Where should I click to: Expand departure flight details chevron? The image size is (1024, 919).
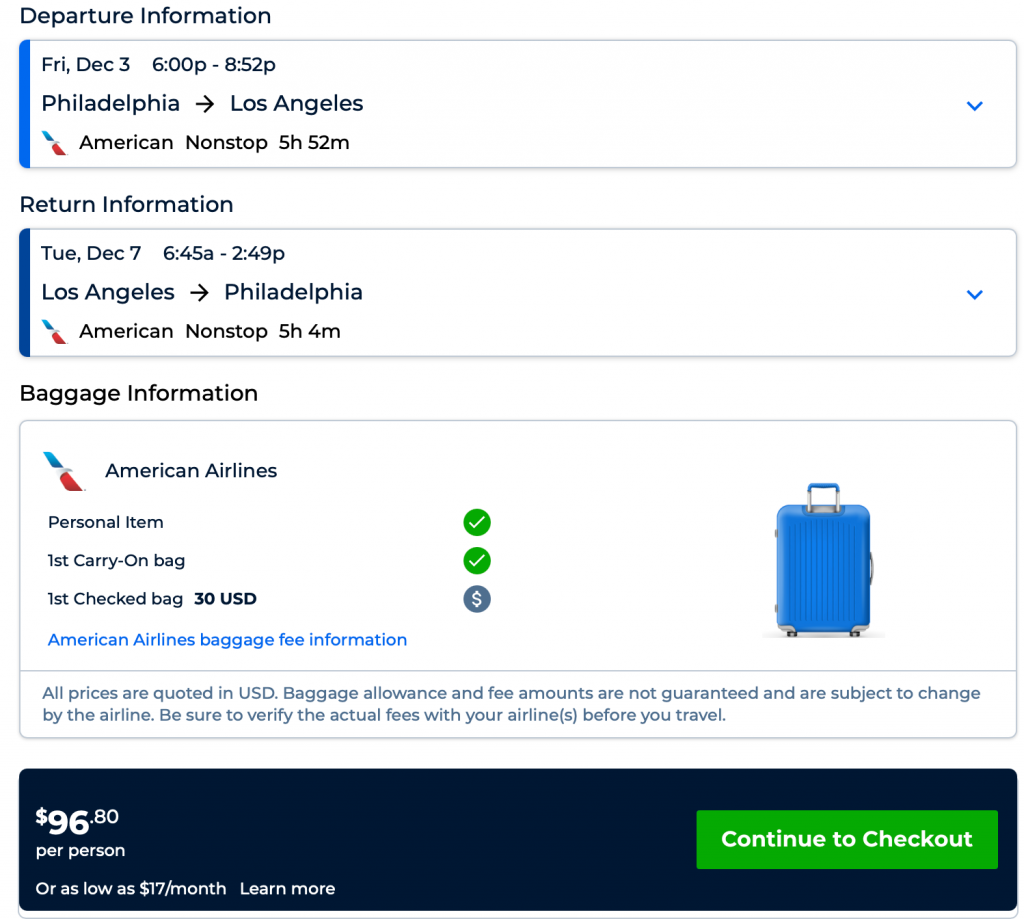click(x=975, y=106)
